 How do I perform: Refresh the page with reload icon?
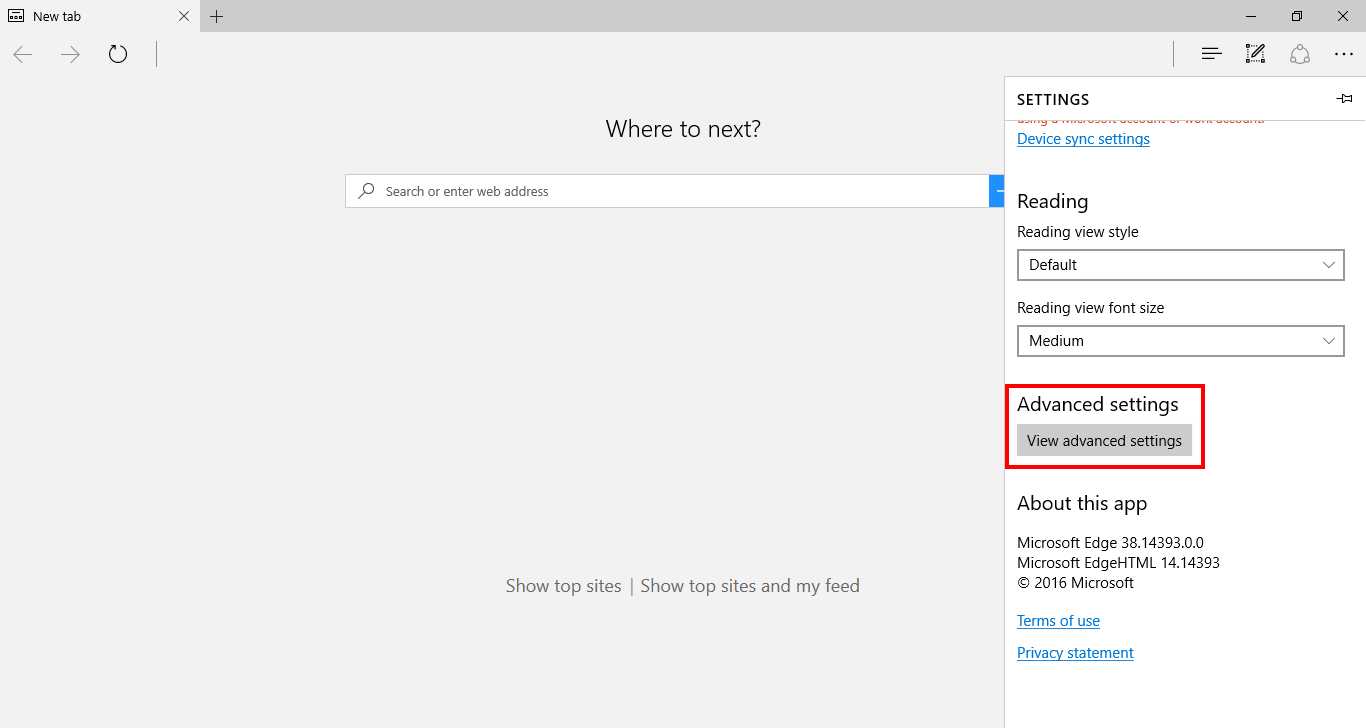(x=118, y=54)
